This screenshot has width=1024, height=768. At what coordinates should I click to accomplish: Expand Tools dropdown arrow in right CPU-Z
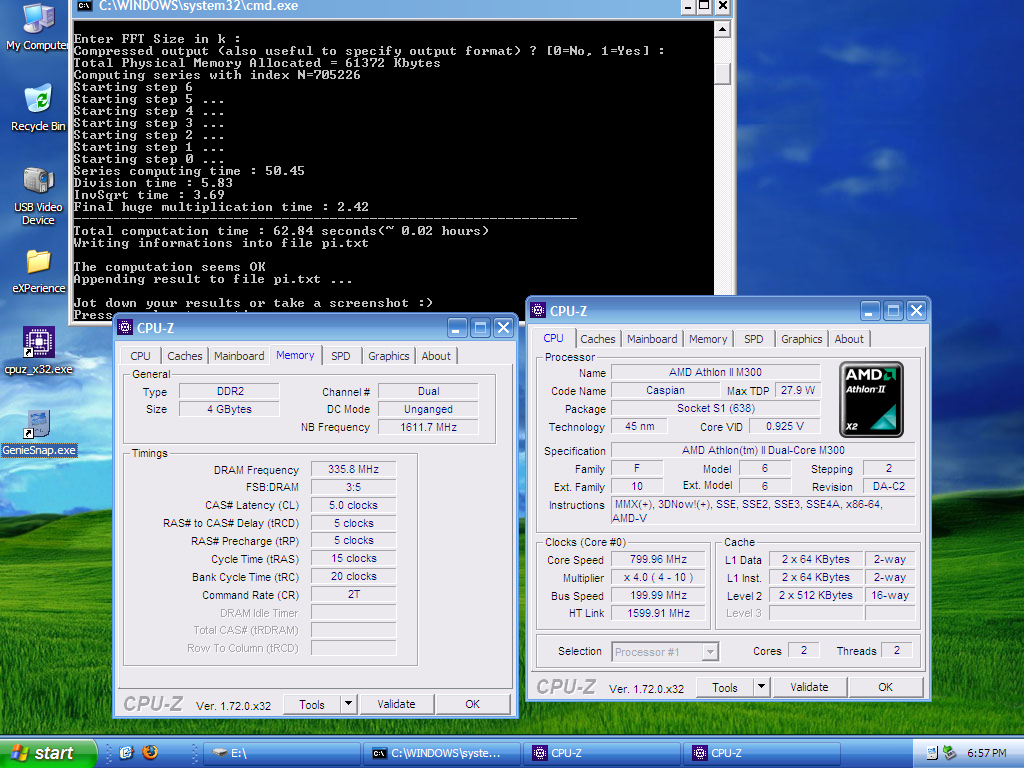(761, 687)
